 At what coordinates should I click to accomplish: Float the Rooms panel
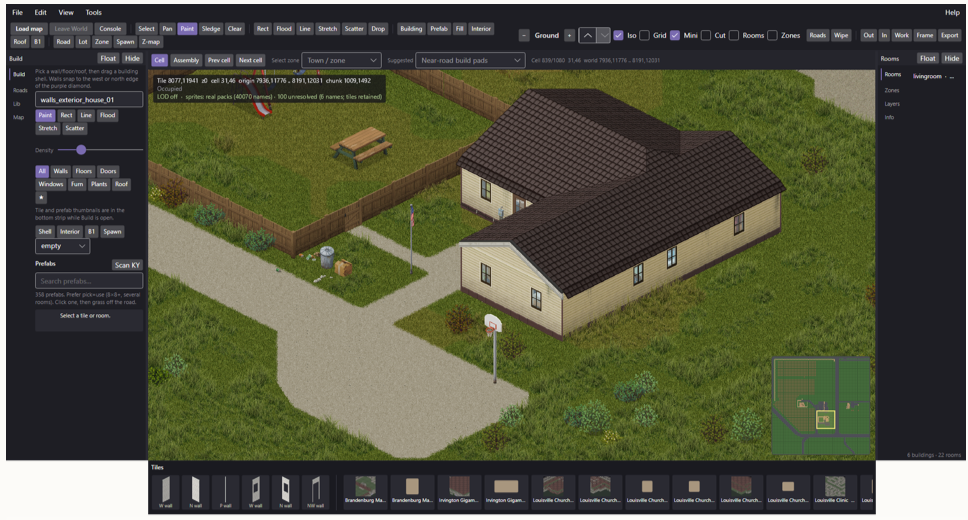click(928, 58)
